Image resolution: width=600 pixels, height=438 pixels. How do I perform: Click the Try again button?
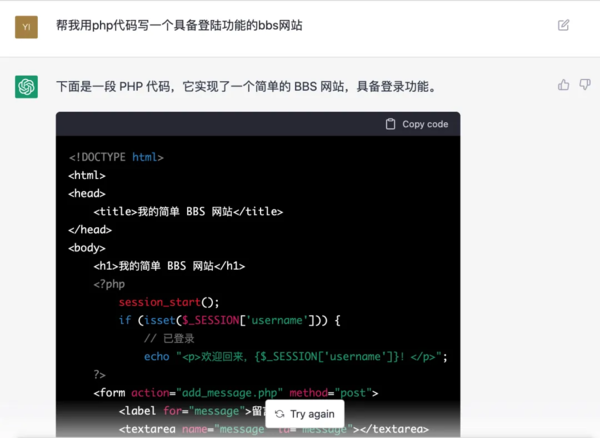305,414
